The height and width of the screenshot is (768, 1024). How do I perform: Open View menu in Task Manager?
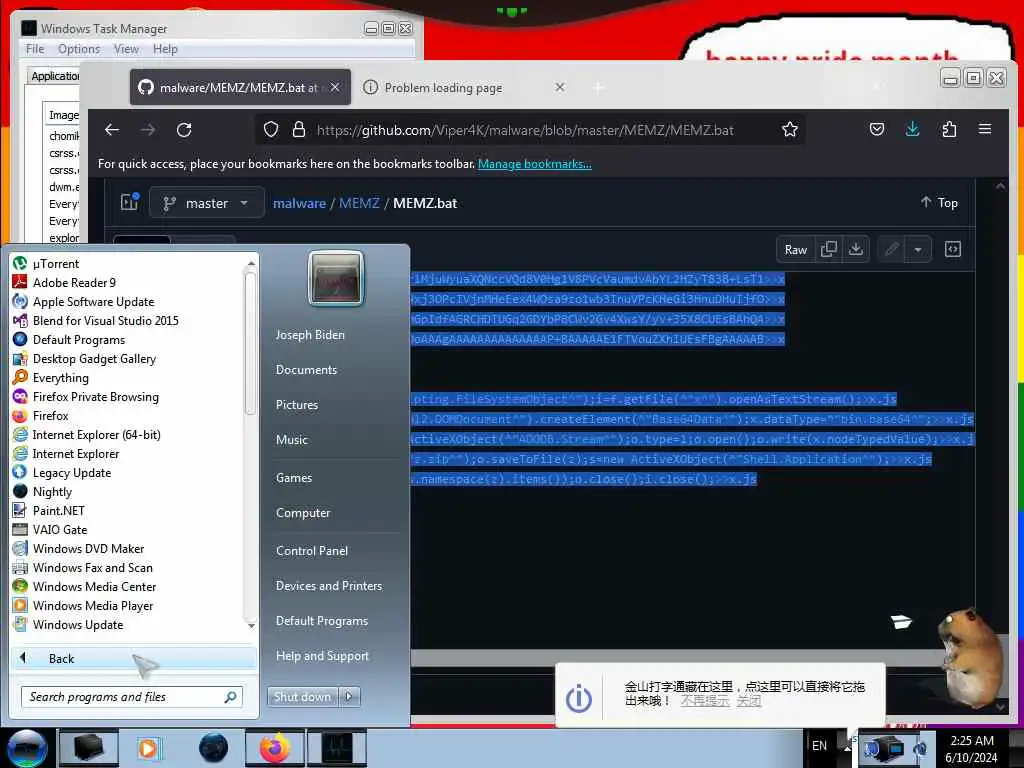point(126,49)
